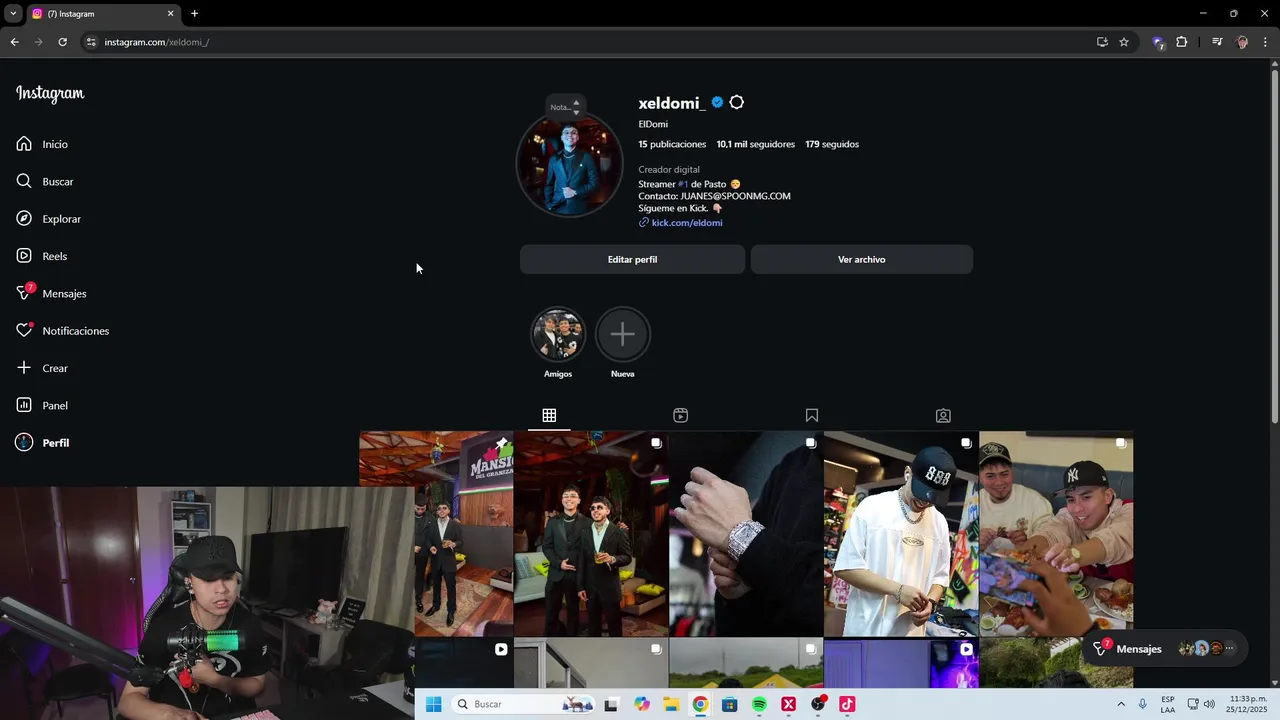Install the web app icon in address bar

(1102, 42)
